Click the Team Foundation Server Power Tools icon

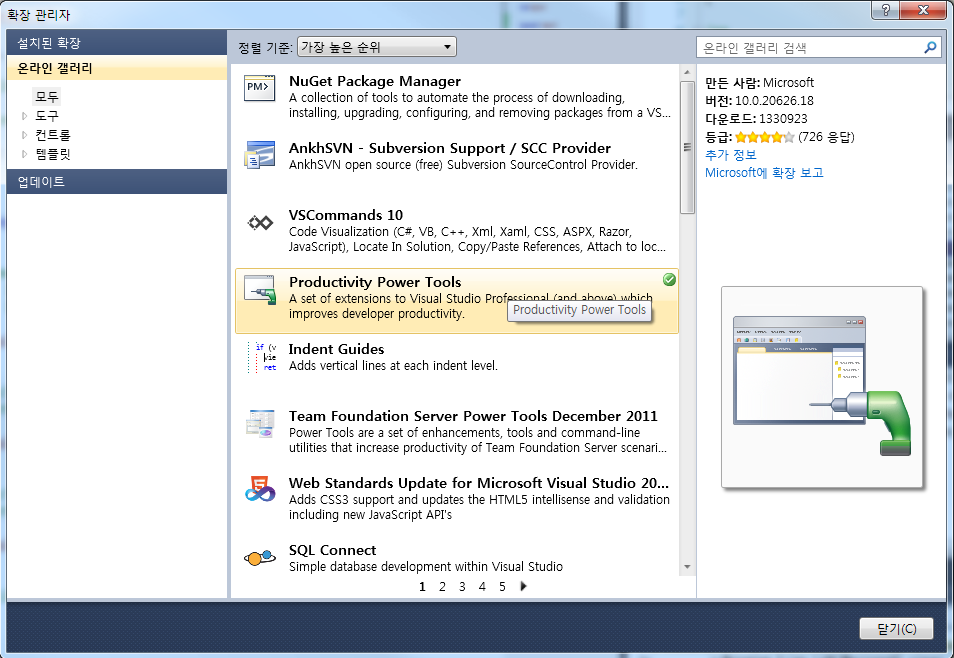coord(259,424)
